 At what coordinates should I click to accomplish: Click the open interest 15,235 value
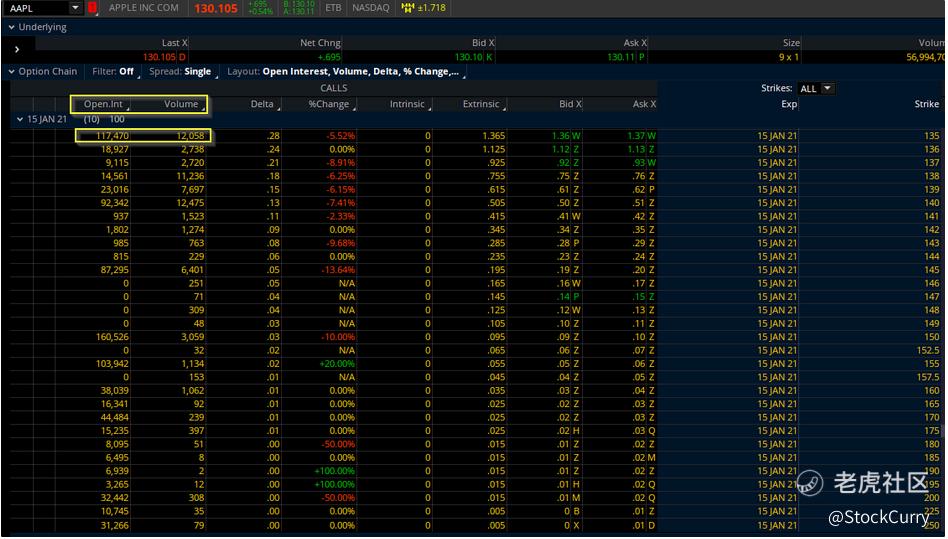(114, 431)
